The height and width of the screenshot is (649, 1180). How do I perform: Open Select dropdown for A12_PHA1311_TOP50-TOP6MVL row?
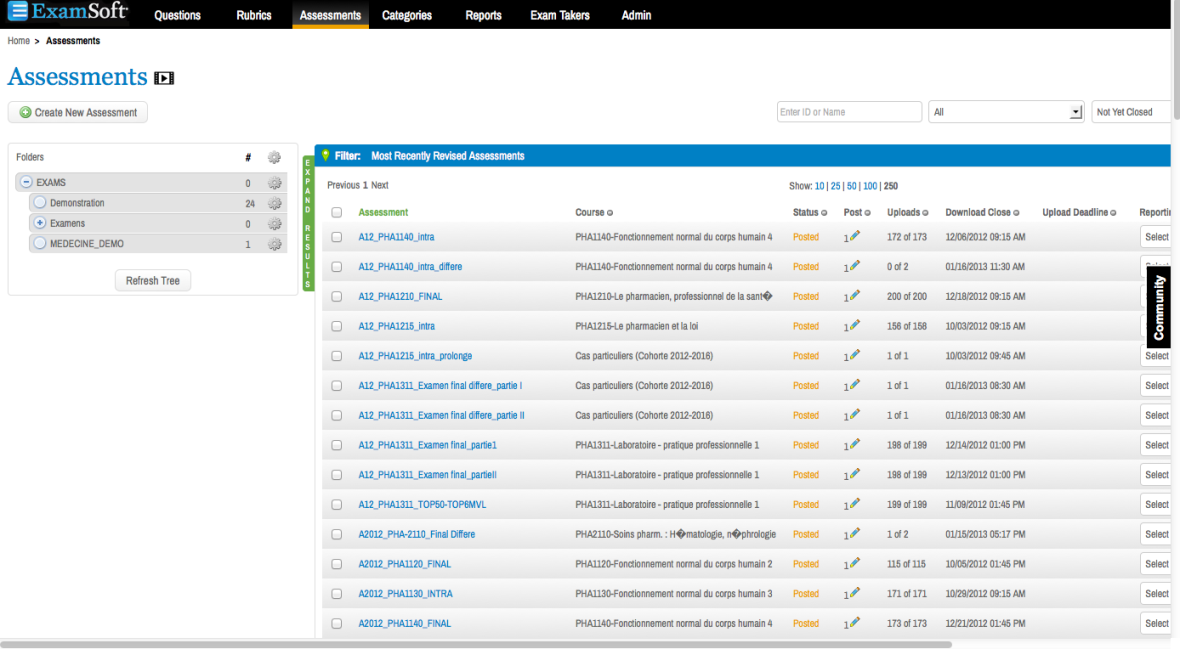point(1156,504)
